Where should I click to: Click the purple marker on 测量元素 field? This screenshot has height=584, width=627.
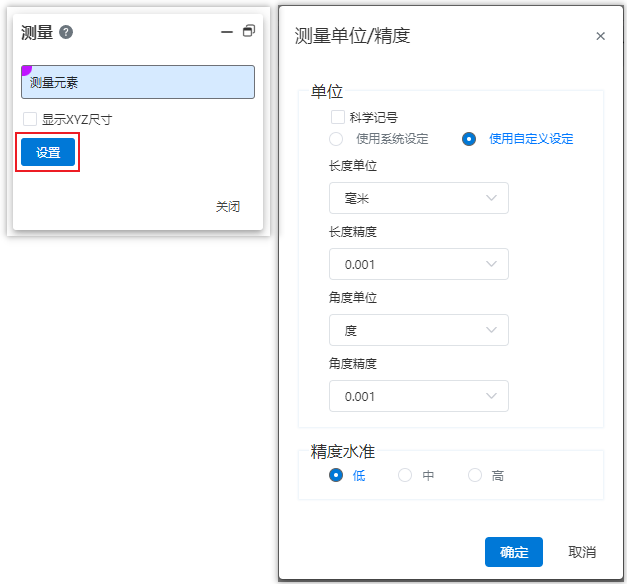26,70
